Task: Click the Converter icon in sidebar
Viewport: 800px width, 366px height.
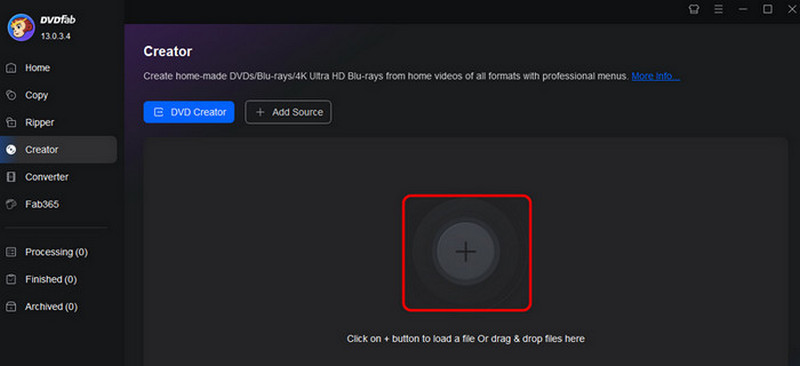Action: click(x=11, y=177)
